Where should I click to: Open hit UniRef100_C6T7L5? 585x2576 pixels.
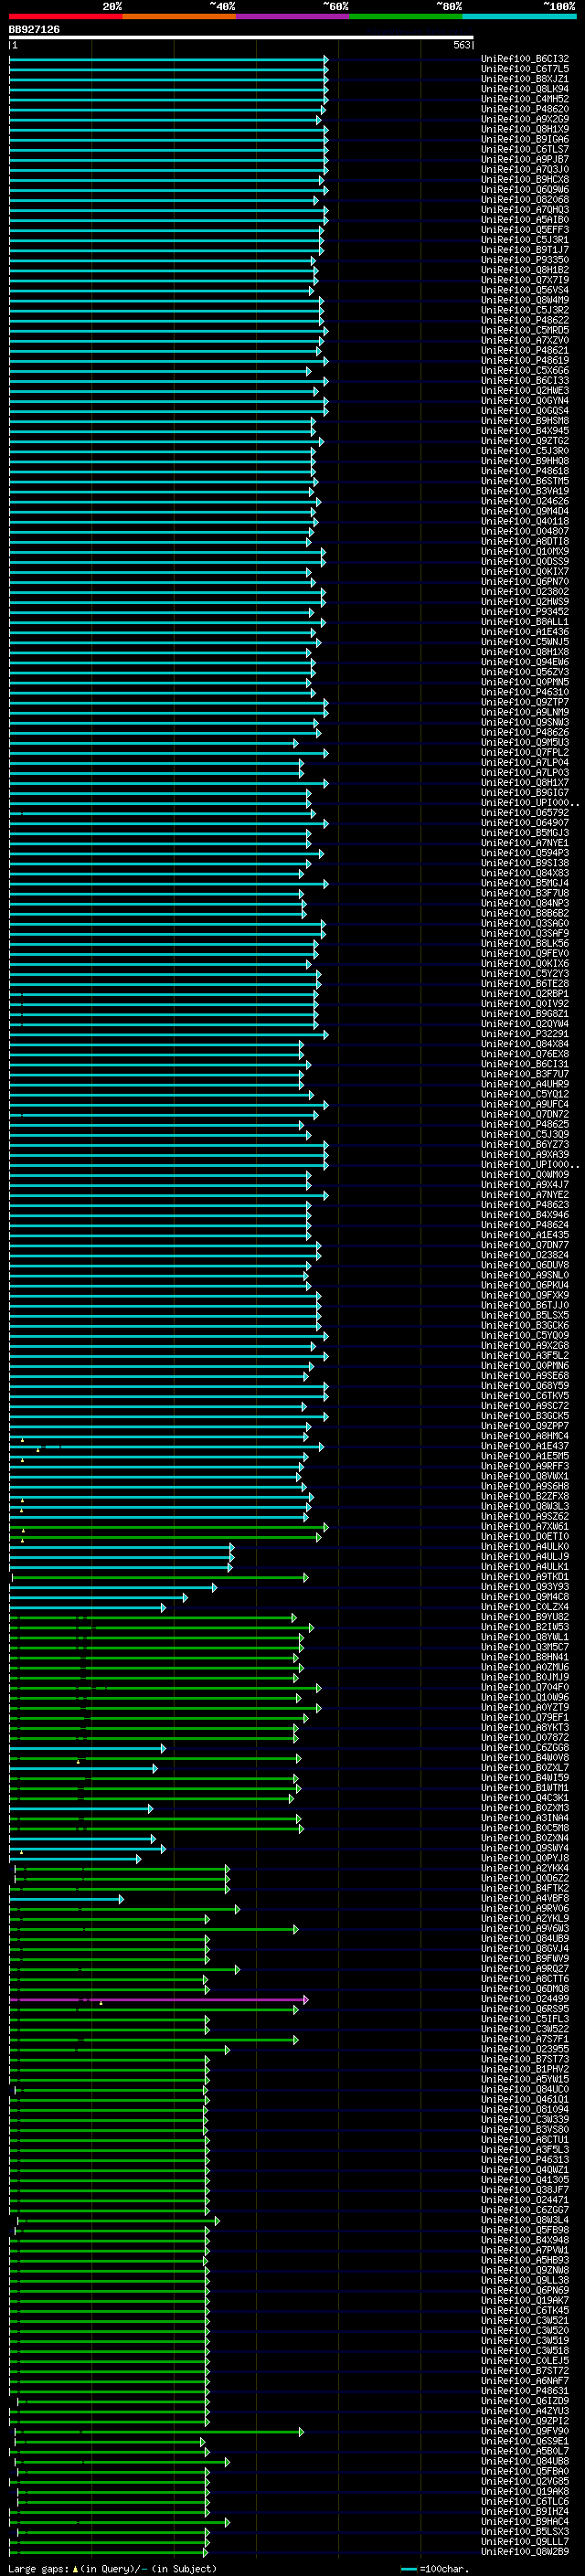pos(525,69)
